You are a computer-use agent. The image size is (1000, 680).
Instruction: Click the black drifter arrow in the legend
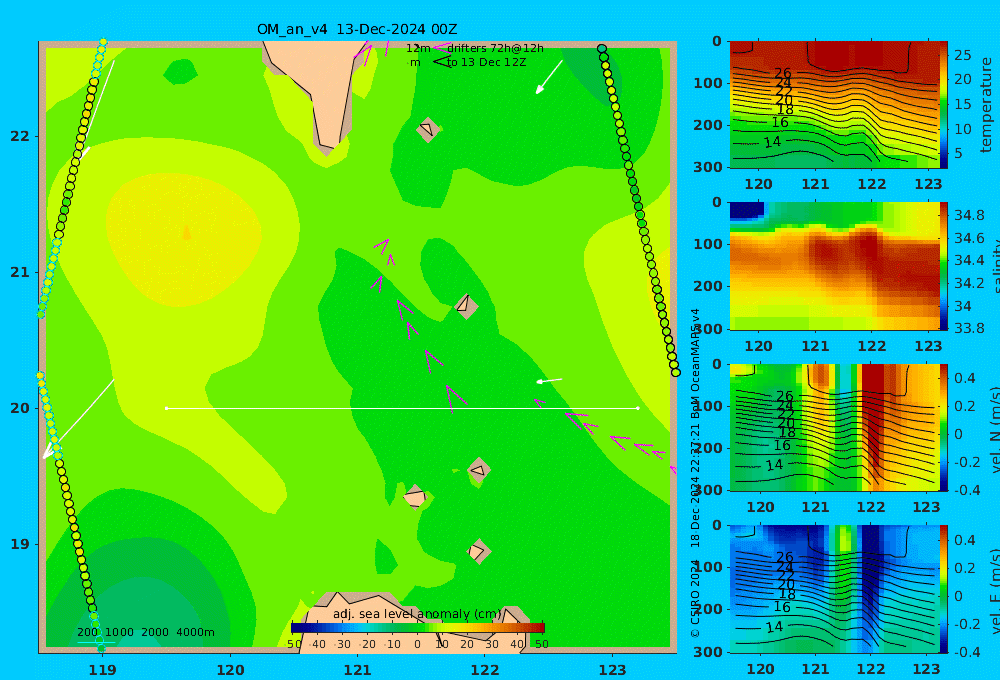coord(441,62)
